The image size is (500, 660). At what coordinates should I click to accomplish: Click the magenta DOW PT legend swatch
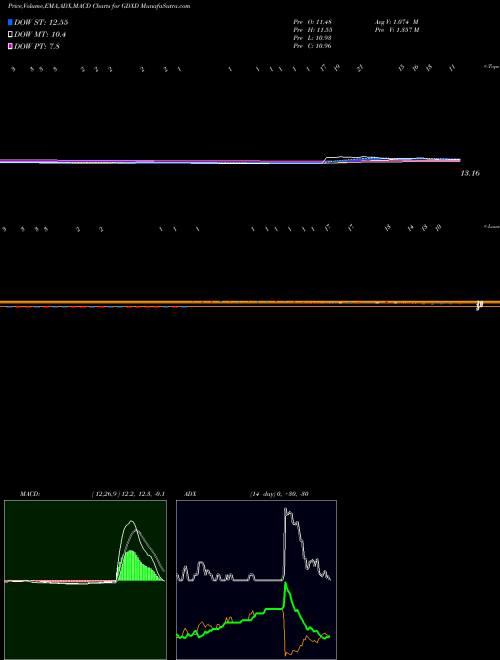[x=10, y=46]
